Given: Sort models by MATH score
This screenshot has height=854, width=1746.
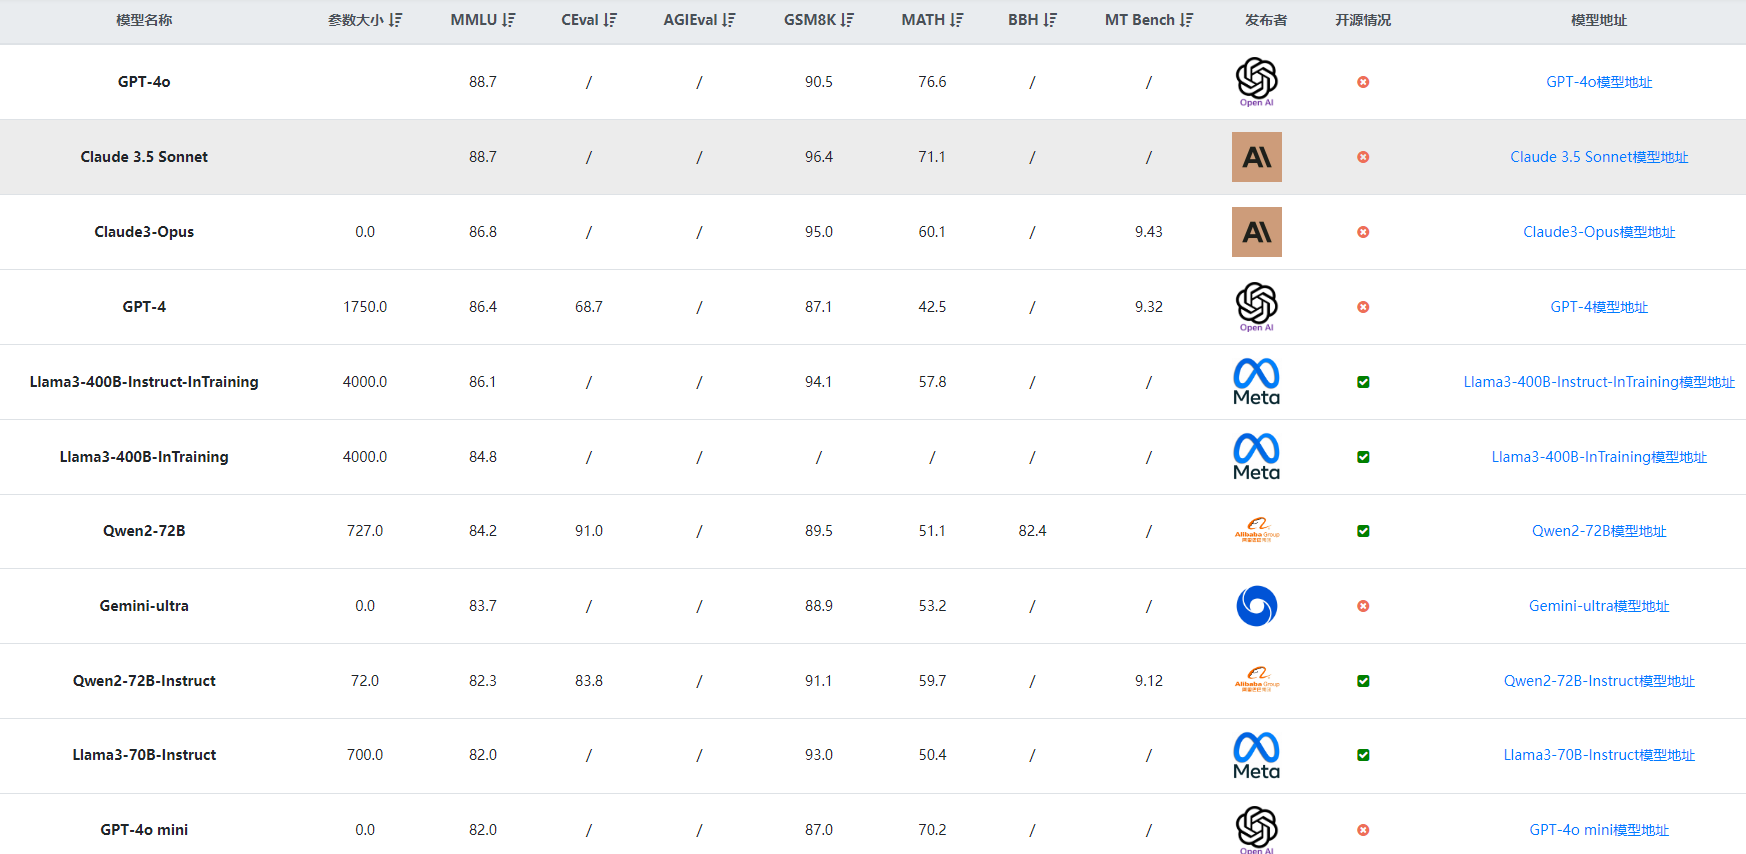Looking at the screenshot, I should coord(957,20).
